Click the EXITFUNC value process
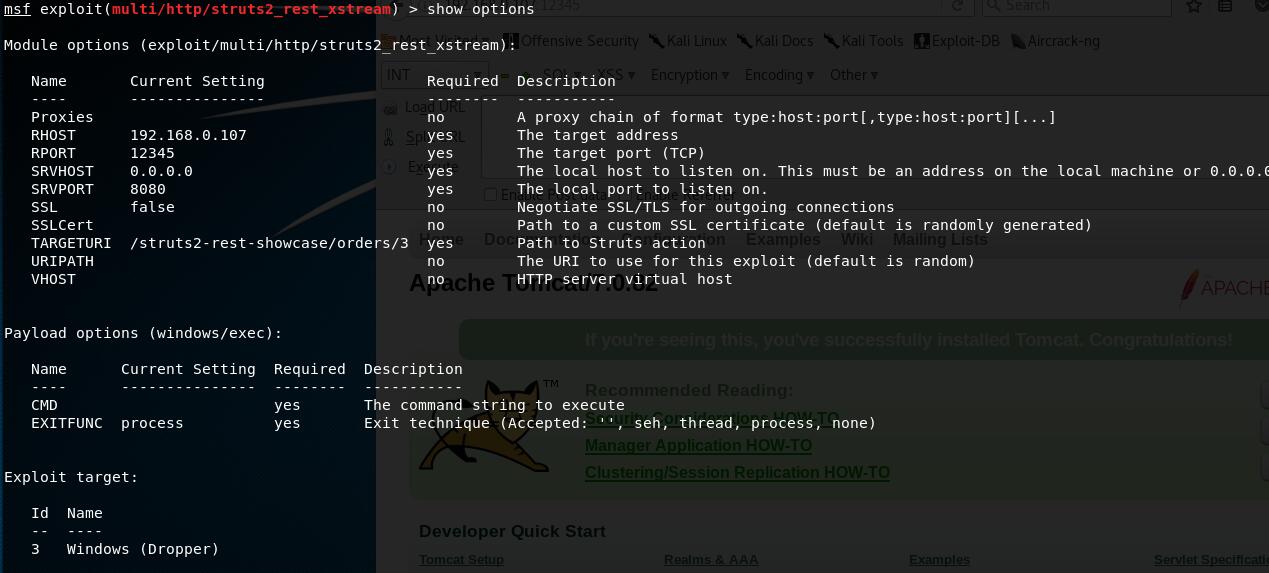Viewport: 1269px width, 573px height. [x=152, y=423]
